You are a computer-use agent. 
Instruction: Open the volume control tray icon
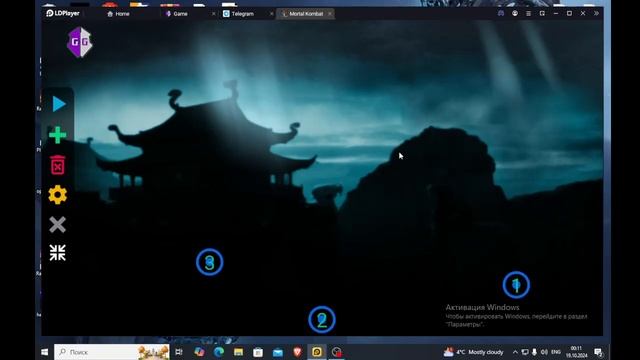pyautogui.click(x=544, y=352)
